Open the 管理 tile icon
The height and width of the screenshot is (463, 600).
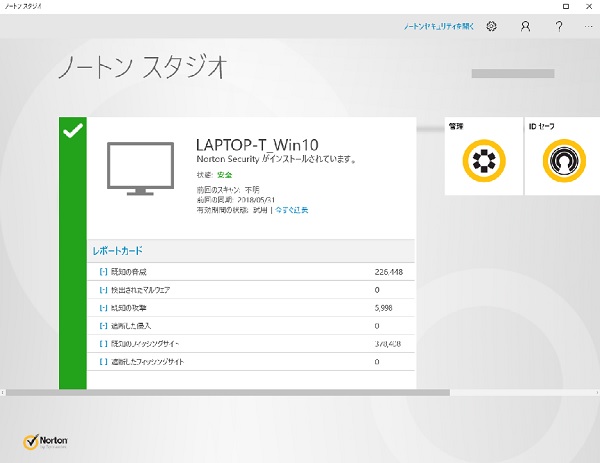(484, 161)
